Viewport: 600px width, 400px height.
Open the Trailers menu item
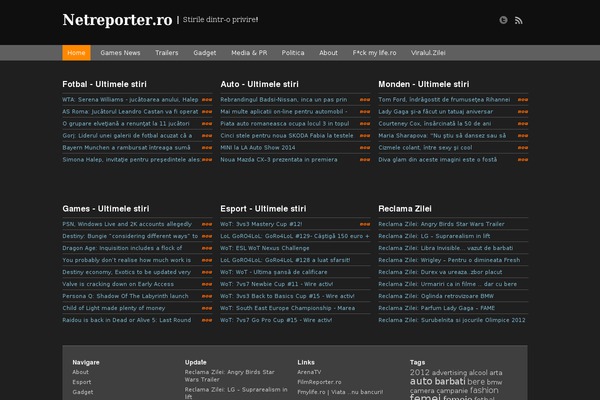coord(167,53)
